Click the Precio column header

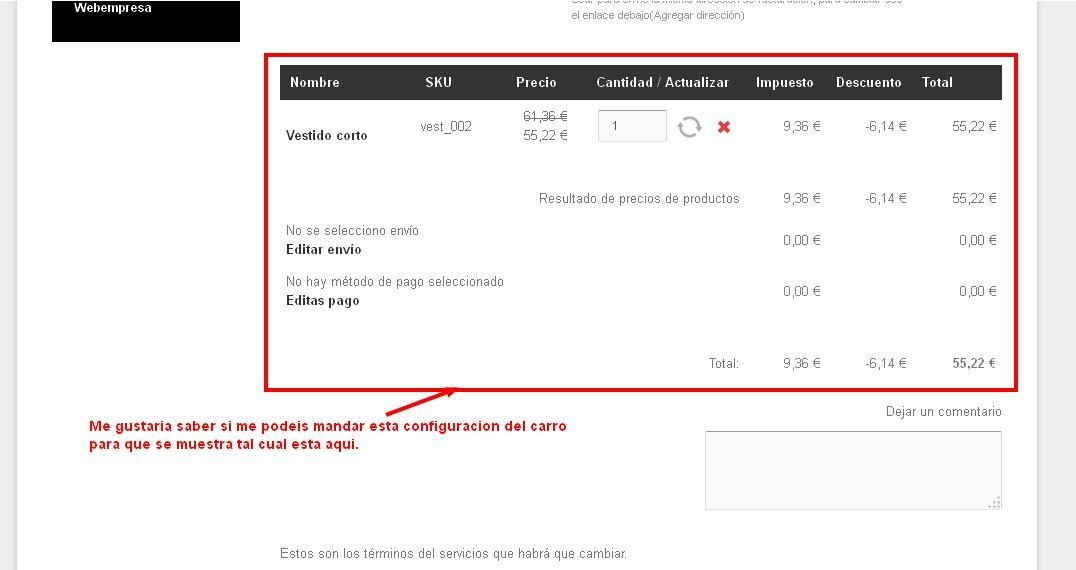(536, 82)
